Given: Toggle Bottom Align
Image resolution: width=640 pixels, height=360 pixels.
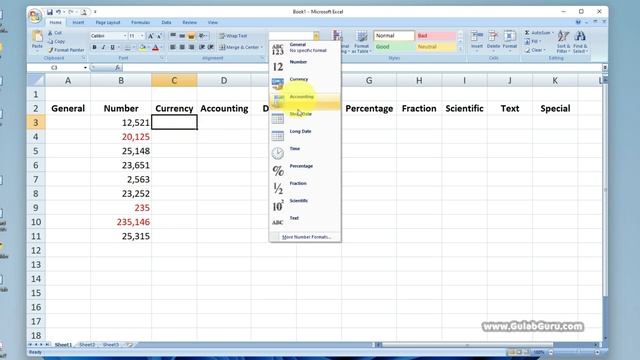Looking at the screenshot, I should [191, 36].
